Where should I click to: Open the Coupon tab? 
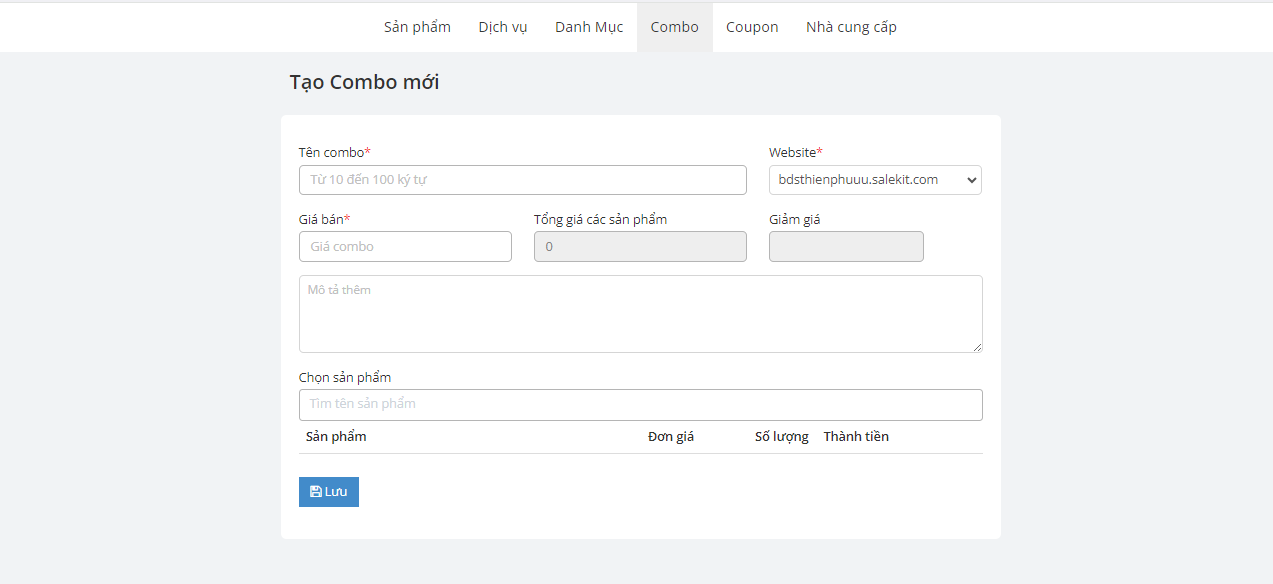pos(752,27)
